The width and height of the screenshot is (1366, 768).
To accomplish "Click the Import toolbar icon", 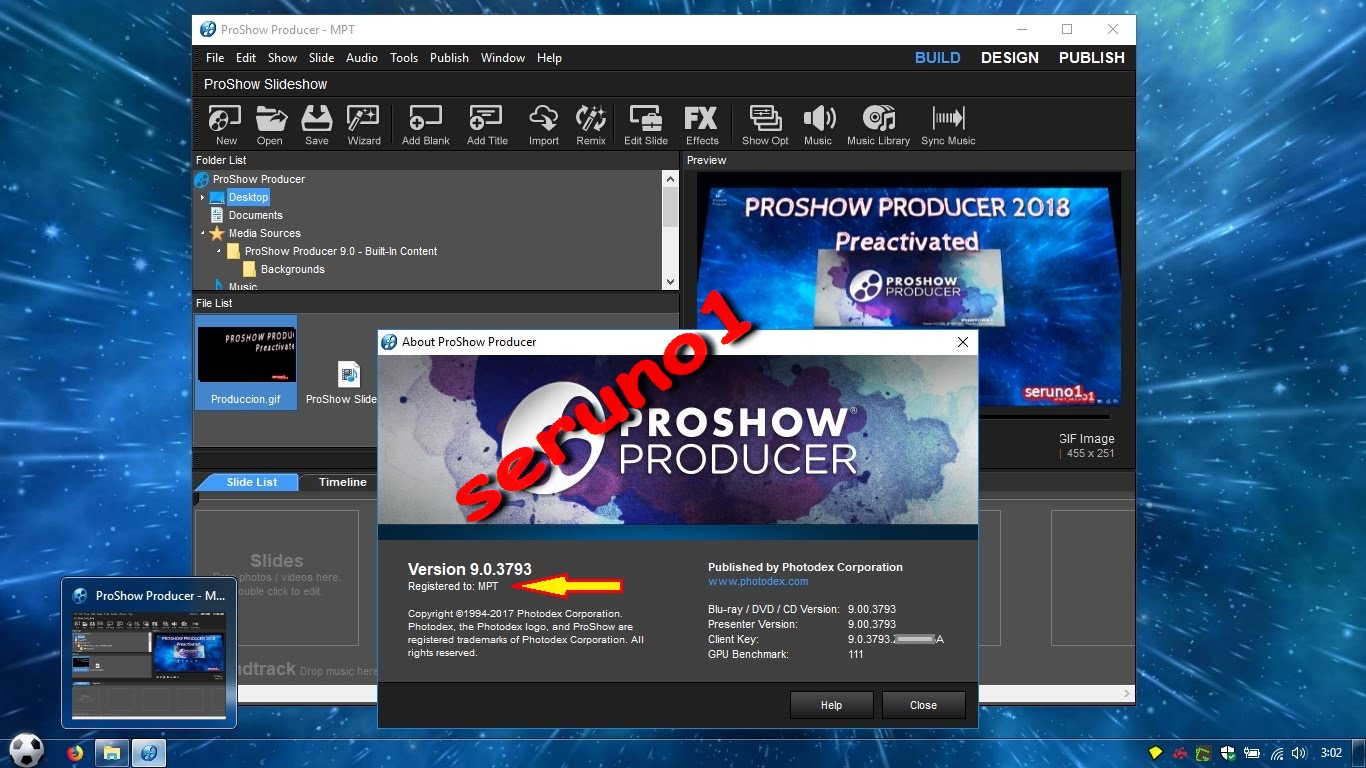I will 544,126.
